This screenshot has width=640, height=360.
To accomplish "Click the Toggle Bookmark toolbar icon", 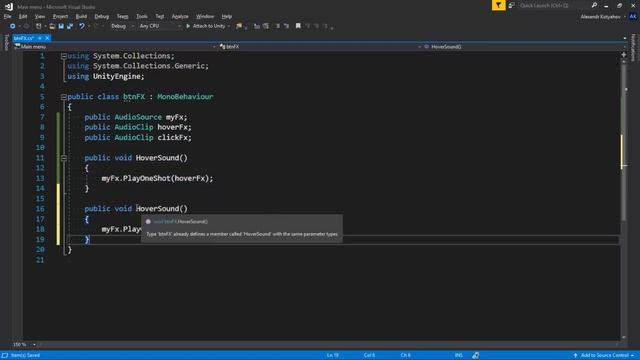I will [x=298, y=26].
